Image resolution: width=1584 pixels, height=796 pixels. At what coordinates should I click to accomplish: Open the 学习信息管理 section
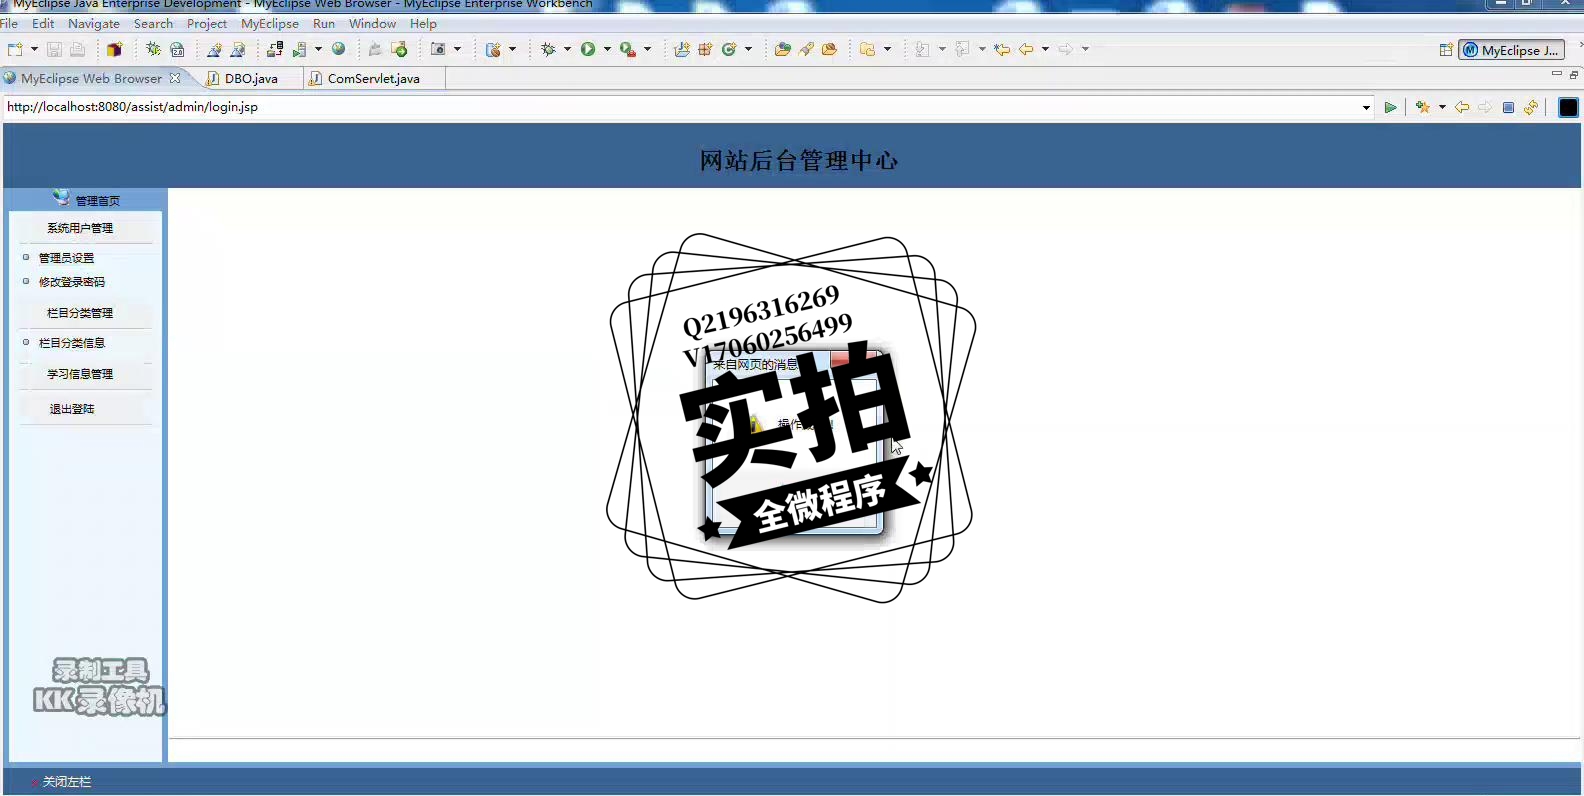click(80, 374)
